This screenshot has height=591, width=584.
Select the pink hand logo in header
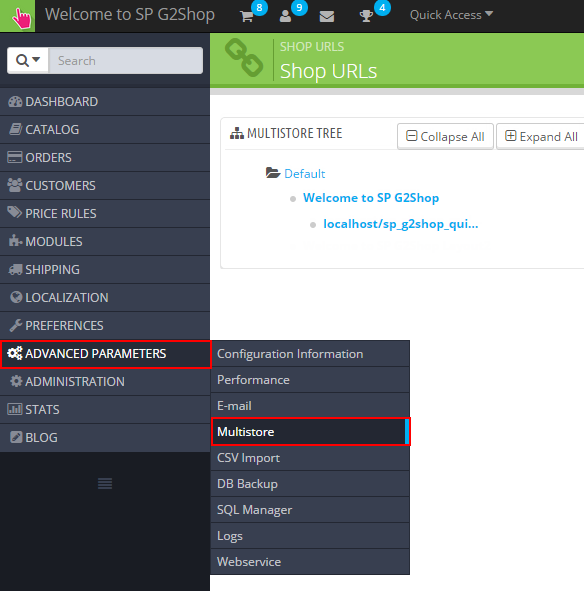17,16
